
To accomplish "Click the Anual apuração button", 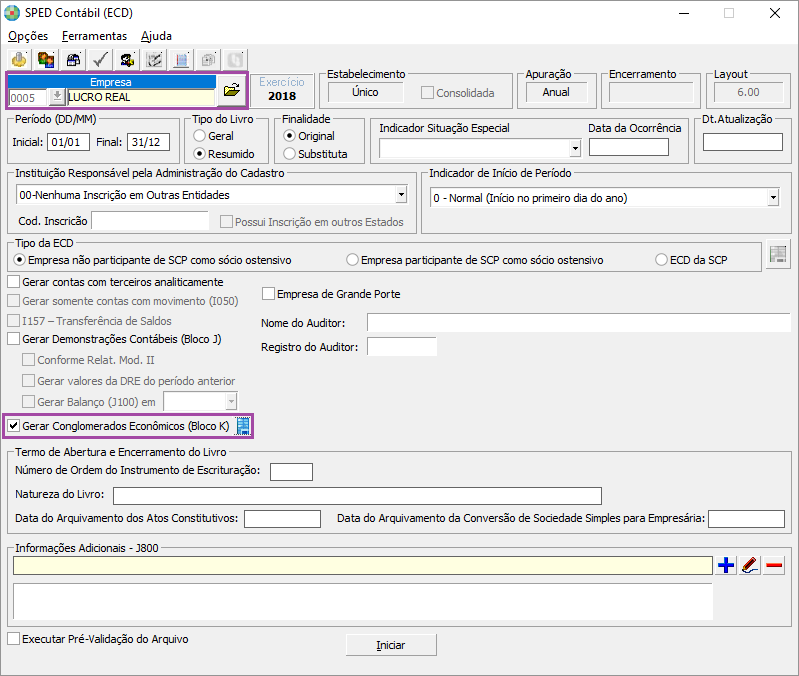I will (556, 92).
